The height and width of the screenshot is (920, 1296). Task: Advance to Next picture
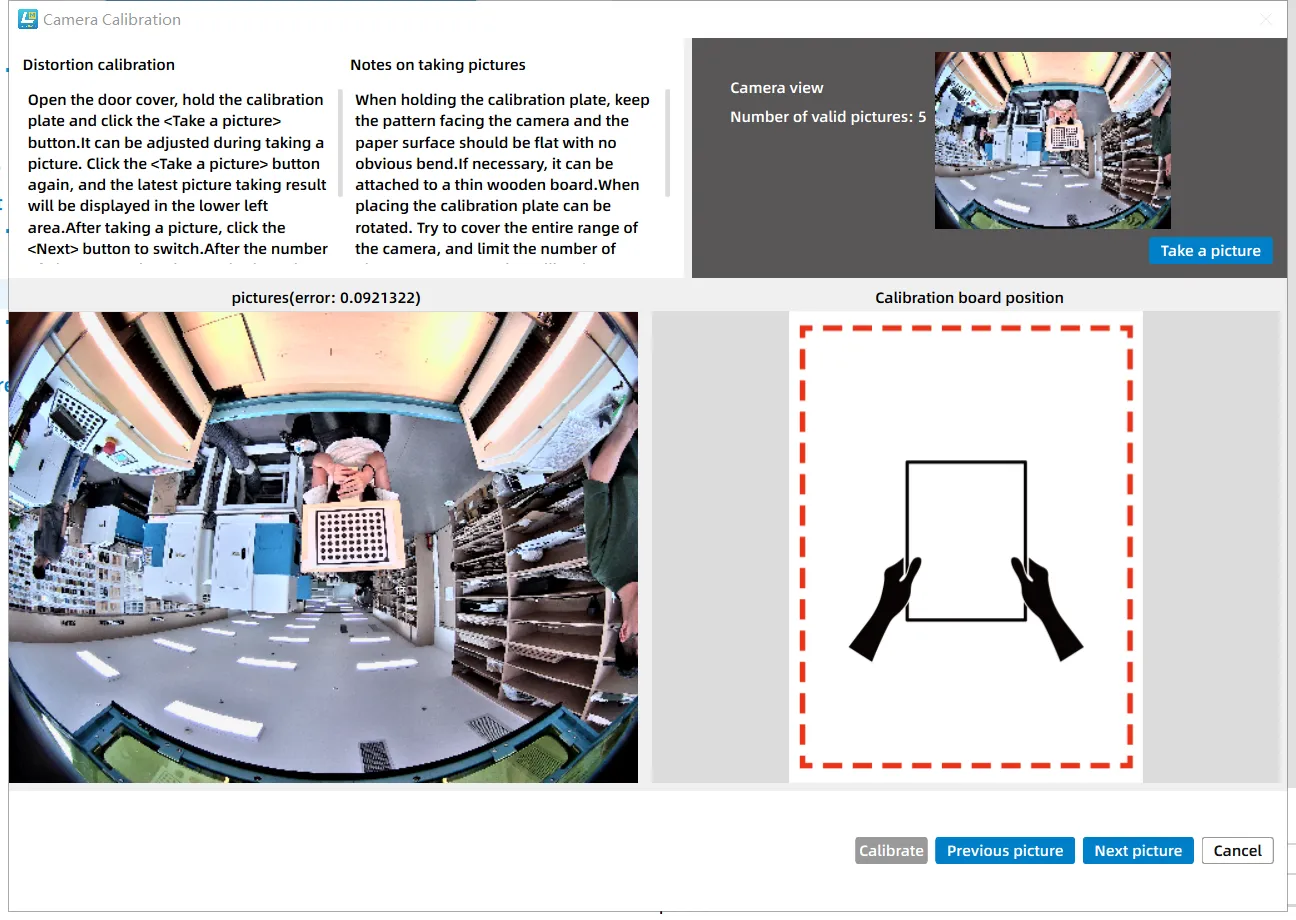click(1138, 851)
